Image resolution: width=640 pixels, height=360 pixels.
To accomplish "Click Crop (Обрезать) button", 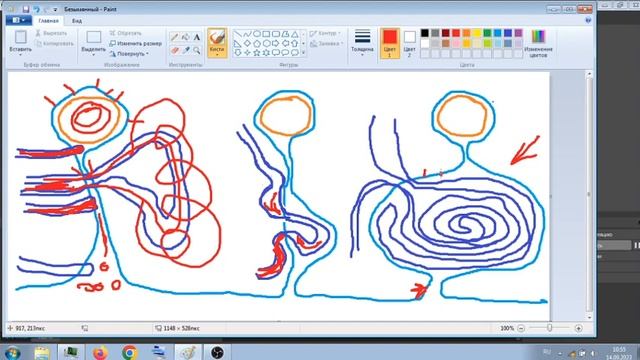I will pos(125,33).
